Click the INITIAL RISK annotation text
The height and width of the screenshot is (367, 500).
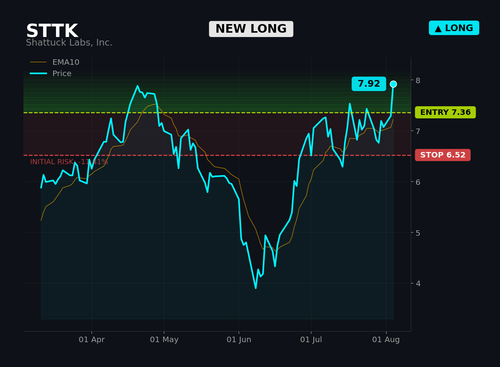point(69,162)
